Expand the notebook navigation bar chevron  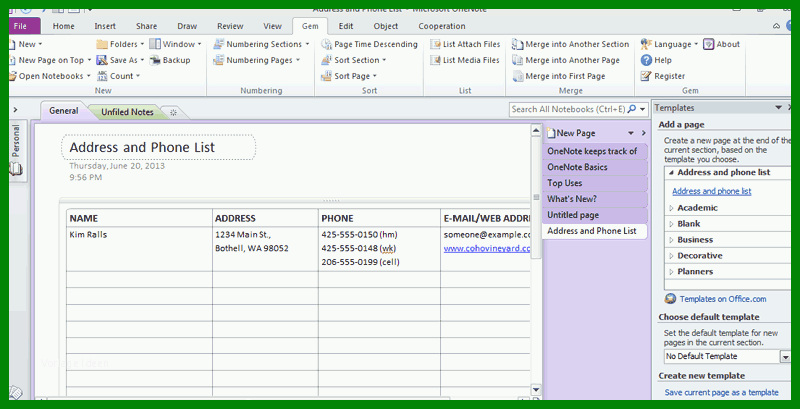15,109
